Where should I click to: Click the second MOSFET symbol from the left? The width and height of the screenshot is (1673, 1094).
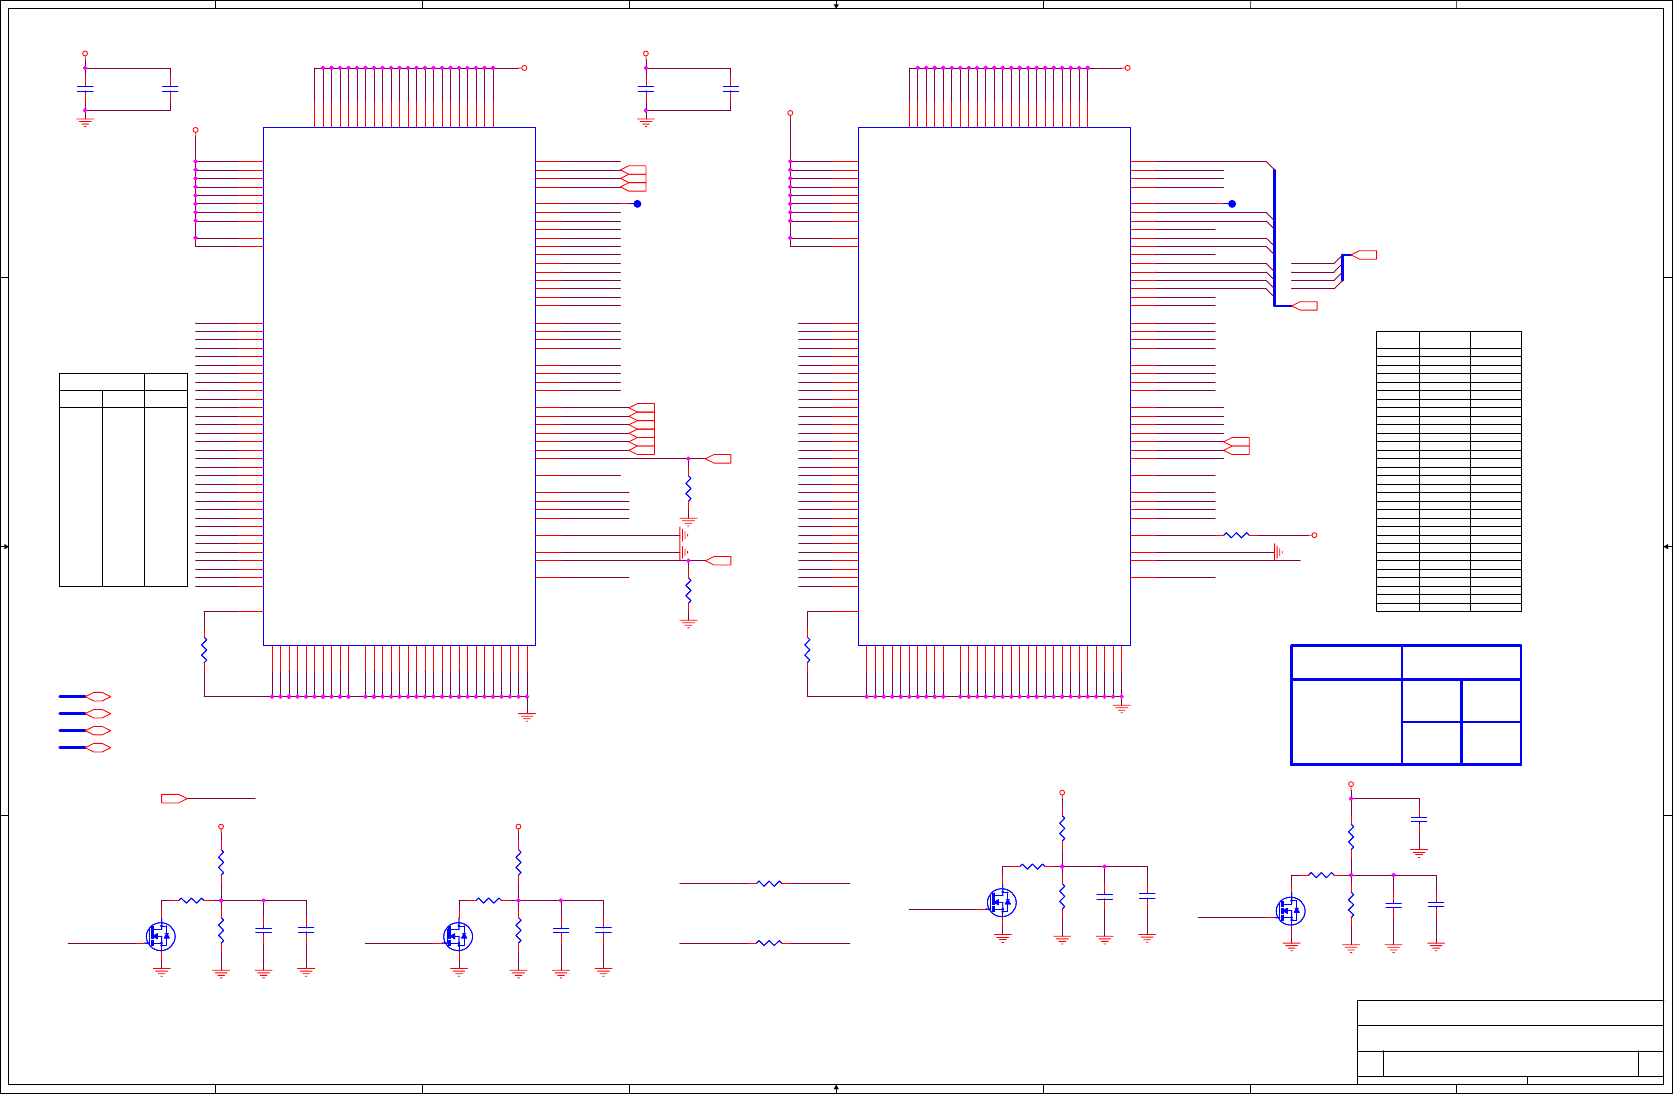coord(458,936)
